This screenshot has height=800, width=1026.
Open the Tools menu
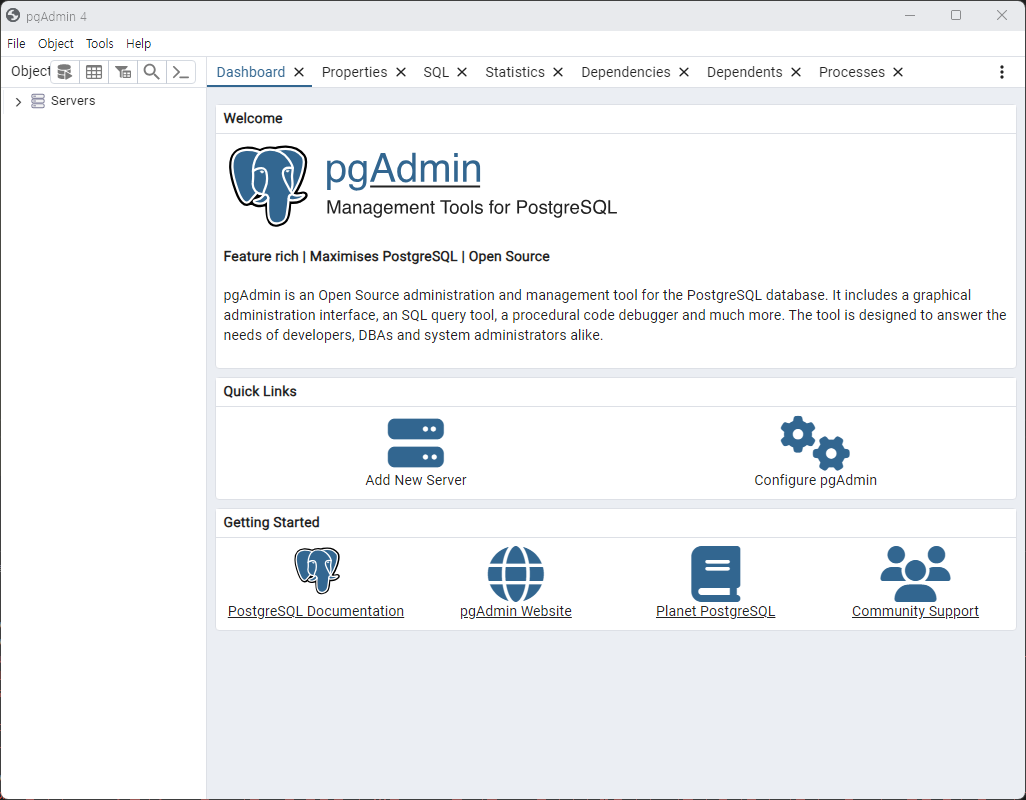tap(99, 43)
